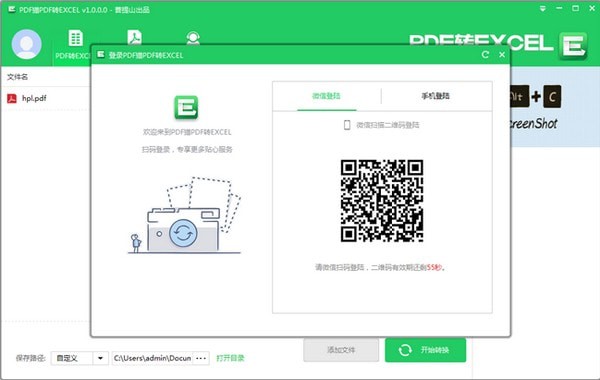This screenshot has width=600, height=380.
Task: Click the green E logo in dialog
Action: click(x=186, y=107)
